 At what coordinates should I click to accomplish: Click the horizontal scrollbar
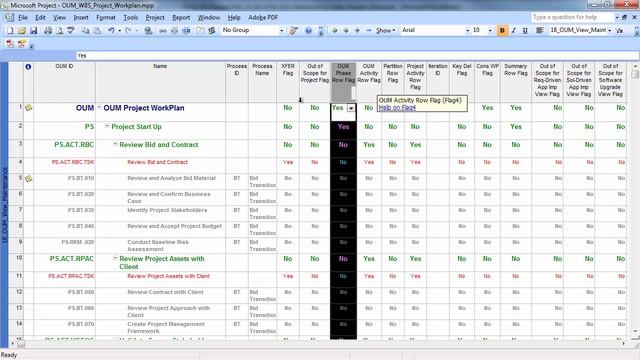321,343
